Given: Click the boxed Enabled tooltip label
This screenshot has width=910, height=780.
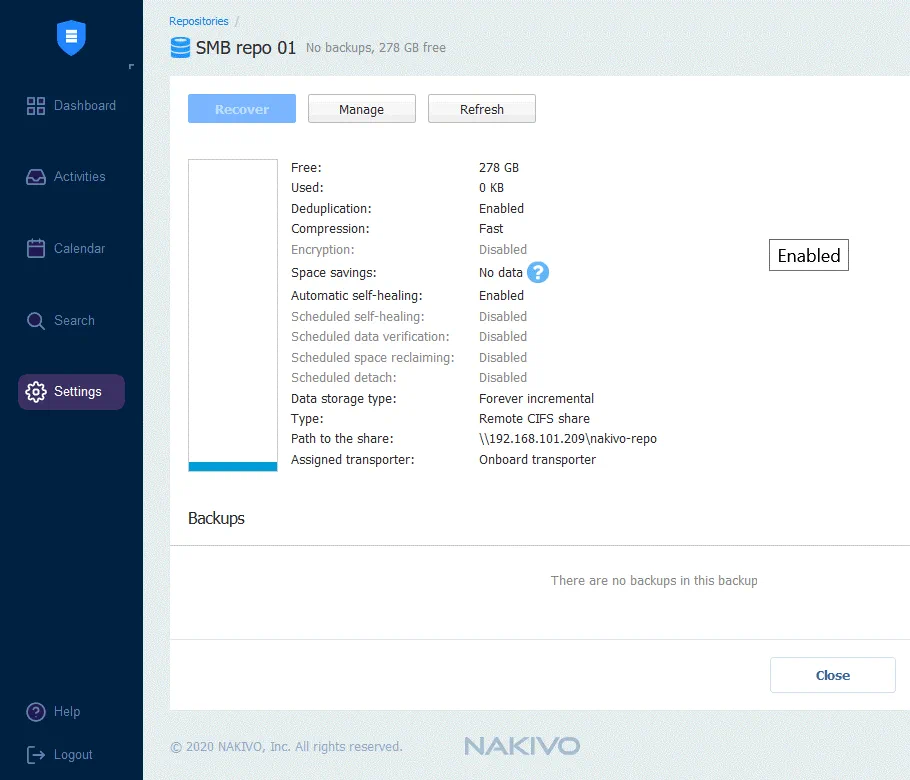Looking at the screenshot, I should tap(808, 256).
